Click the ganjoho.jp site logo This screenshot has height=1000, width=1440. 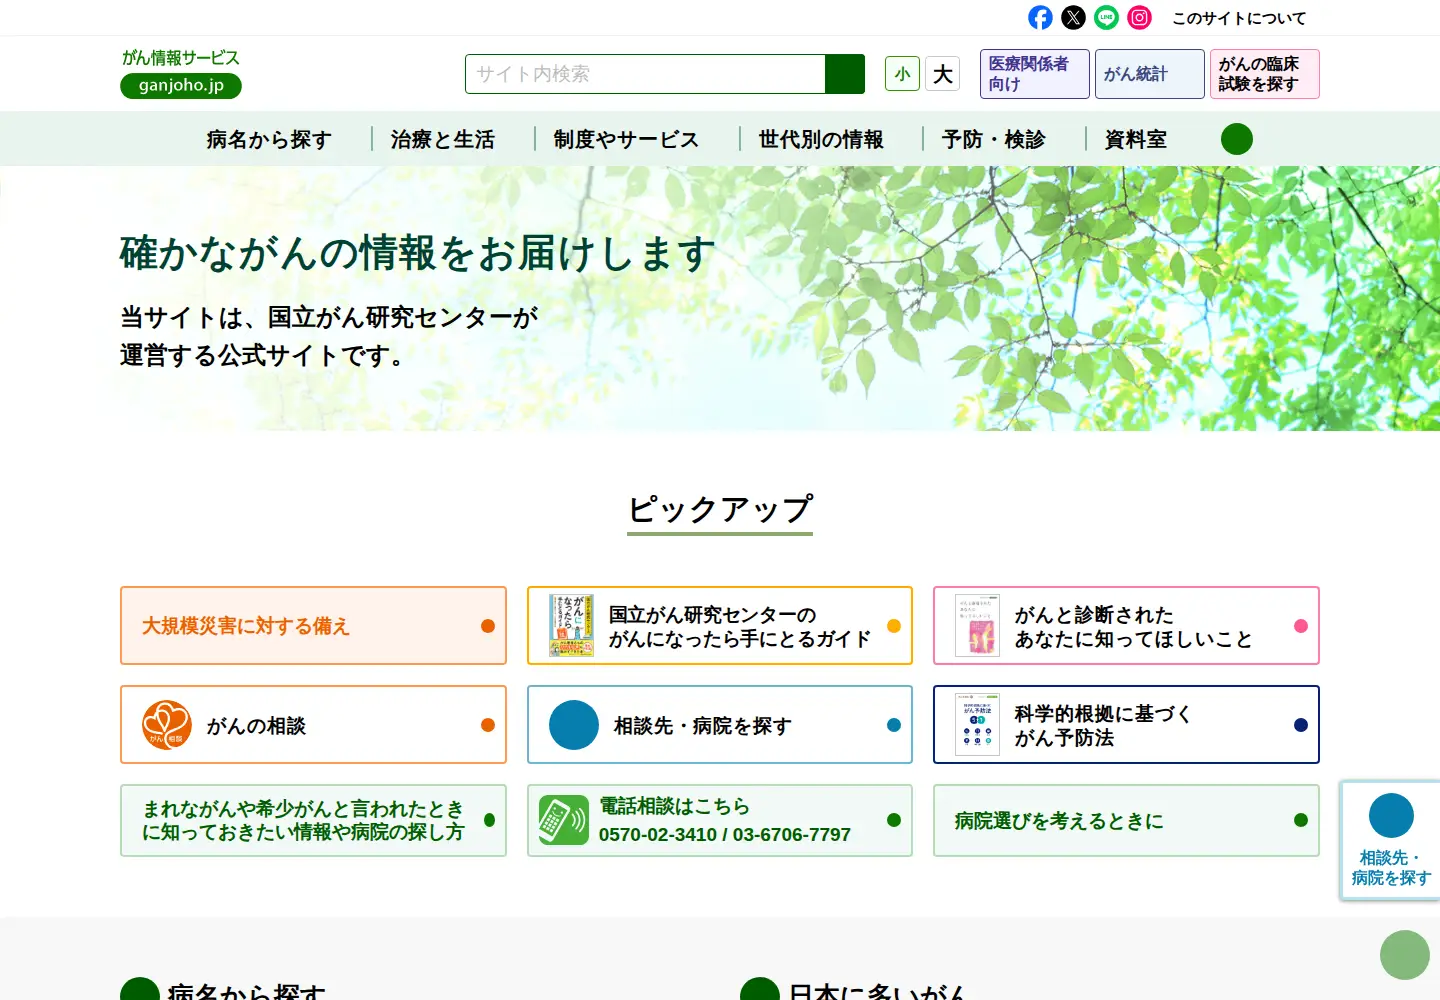pyautogui.click(x=181, y=74)
